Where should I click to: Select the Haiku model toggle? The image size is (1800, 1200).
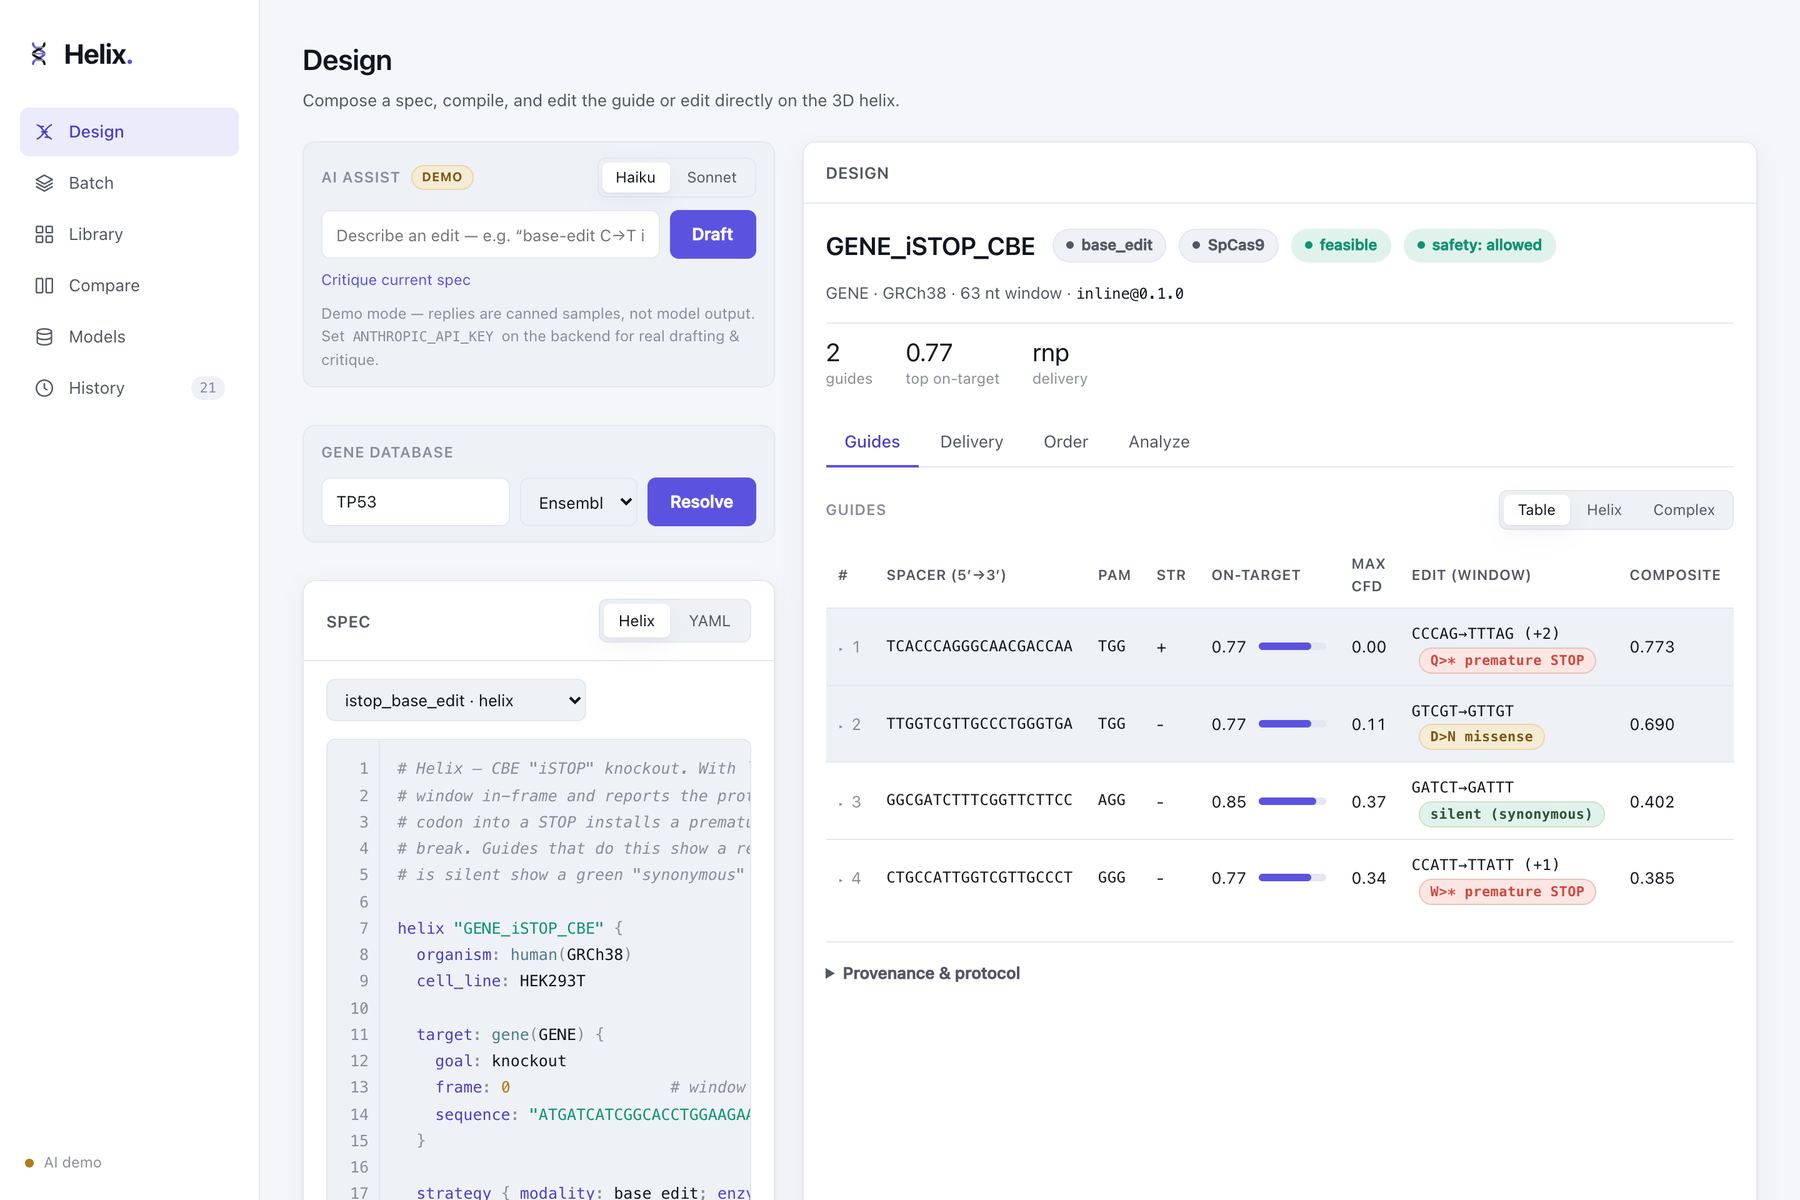pos(635,177)
